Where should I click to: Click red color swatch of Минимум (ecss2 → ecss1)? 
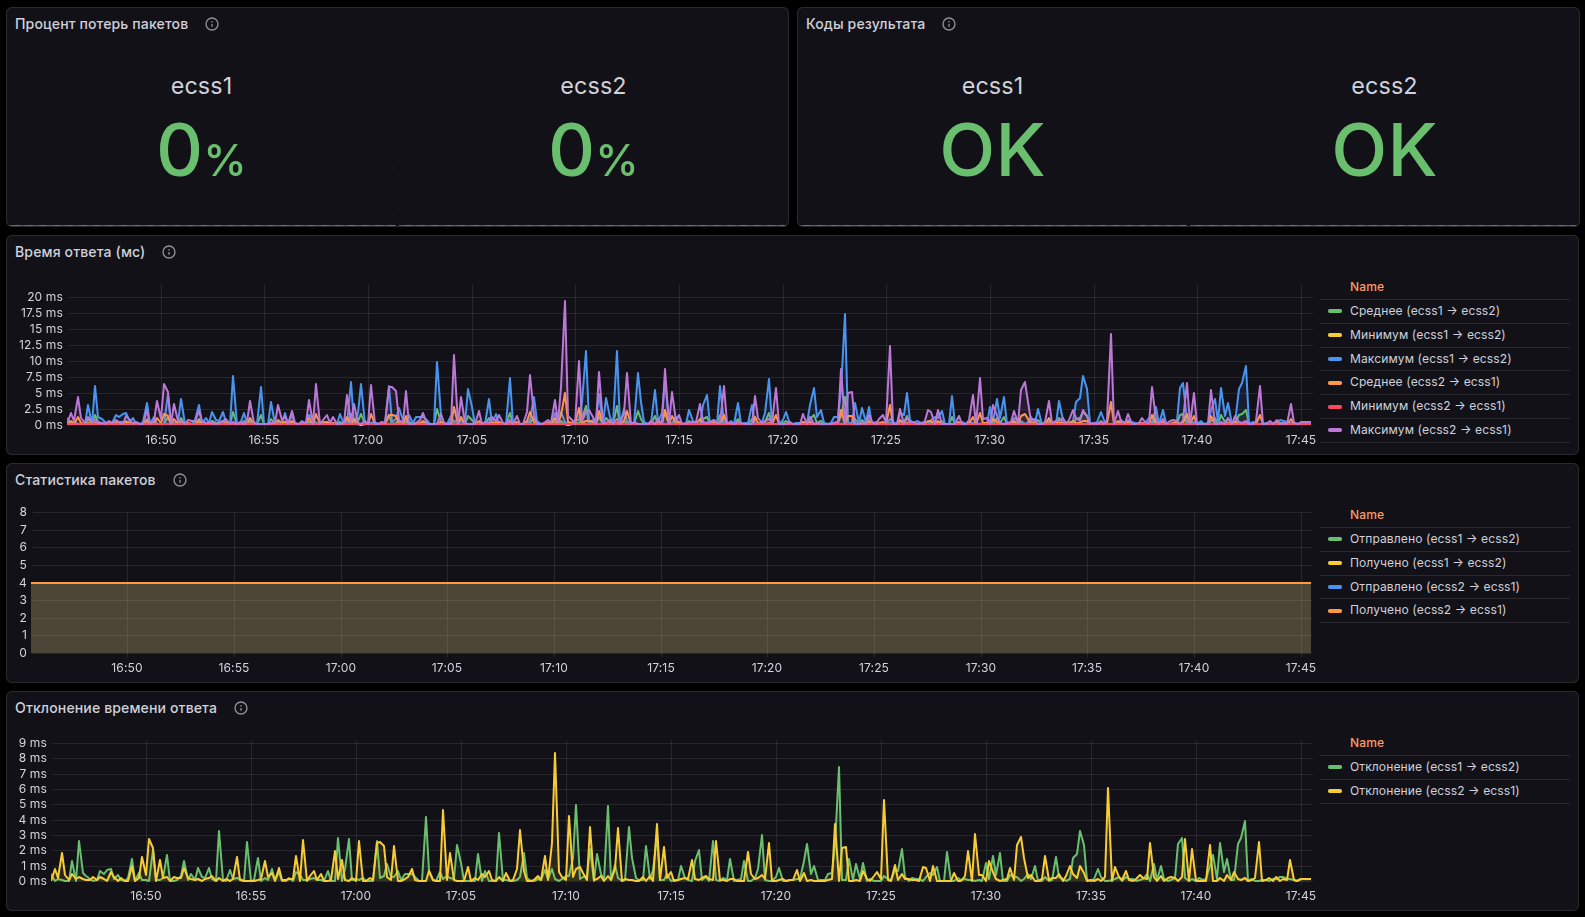pos(1334,406)
